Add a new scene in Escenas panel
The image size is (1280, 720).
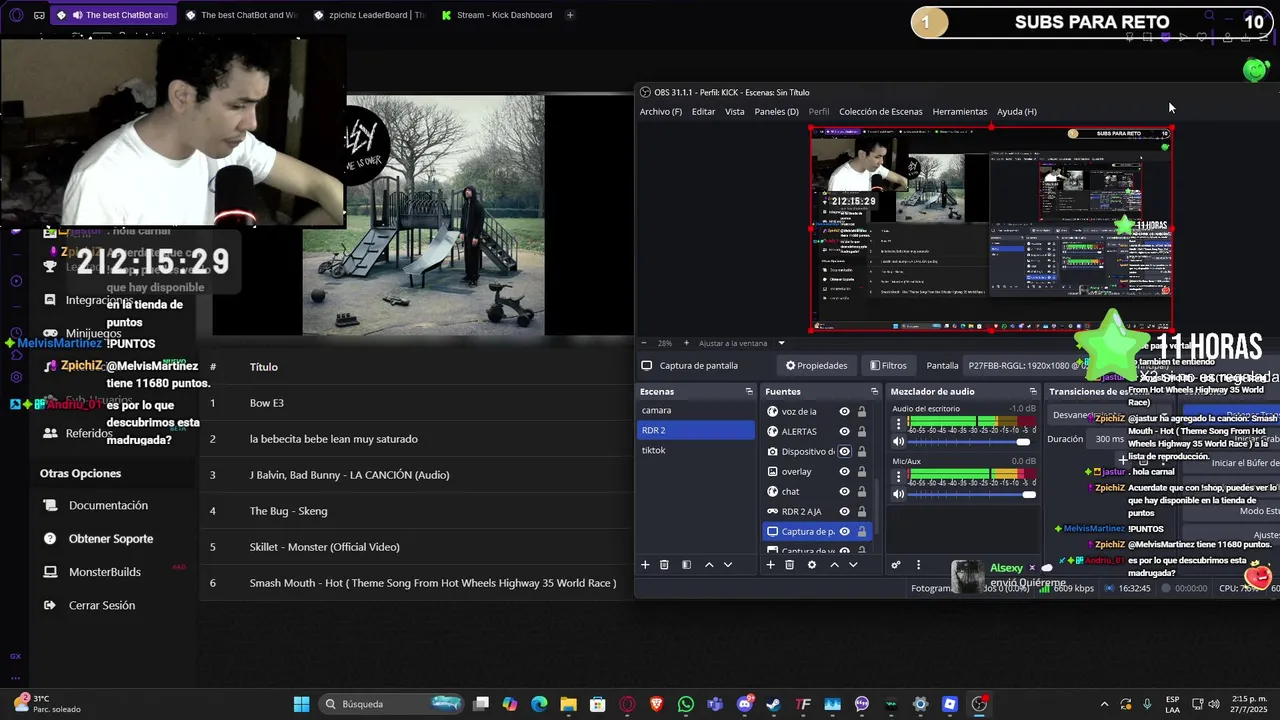pyautogui.click(x=645, y=565)
